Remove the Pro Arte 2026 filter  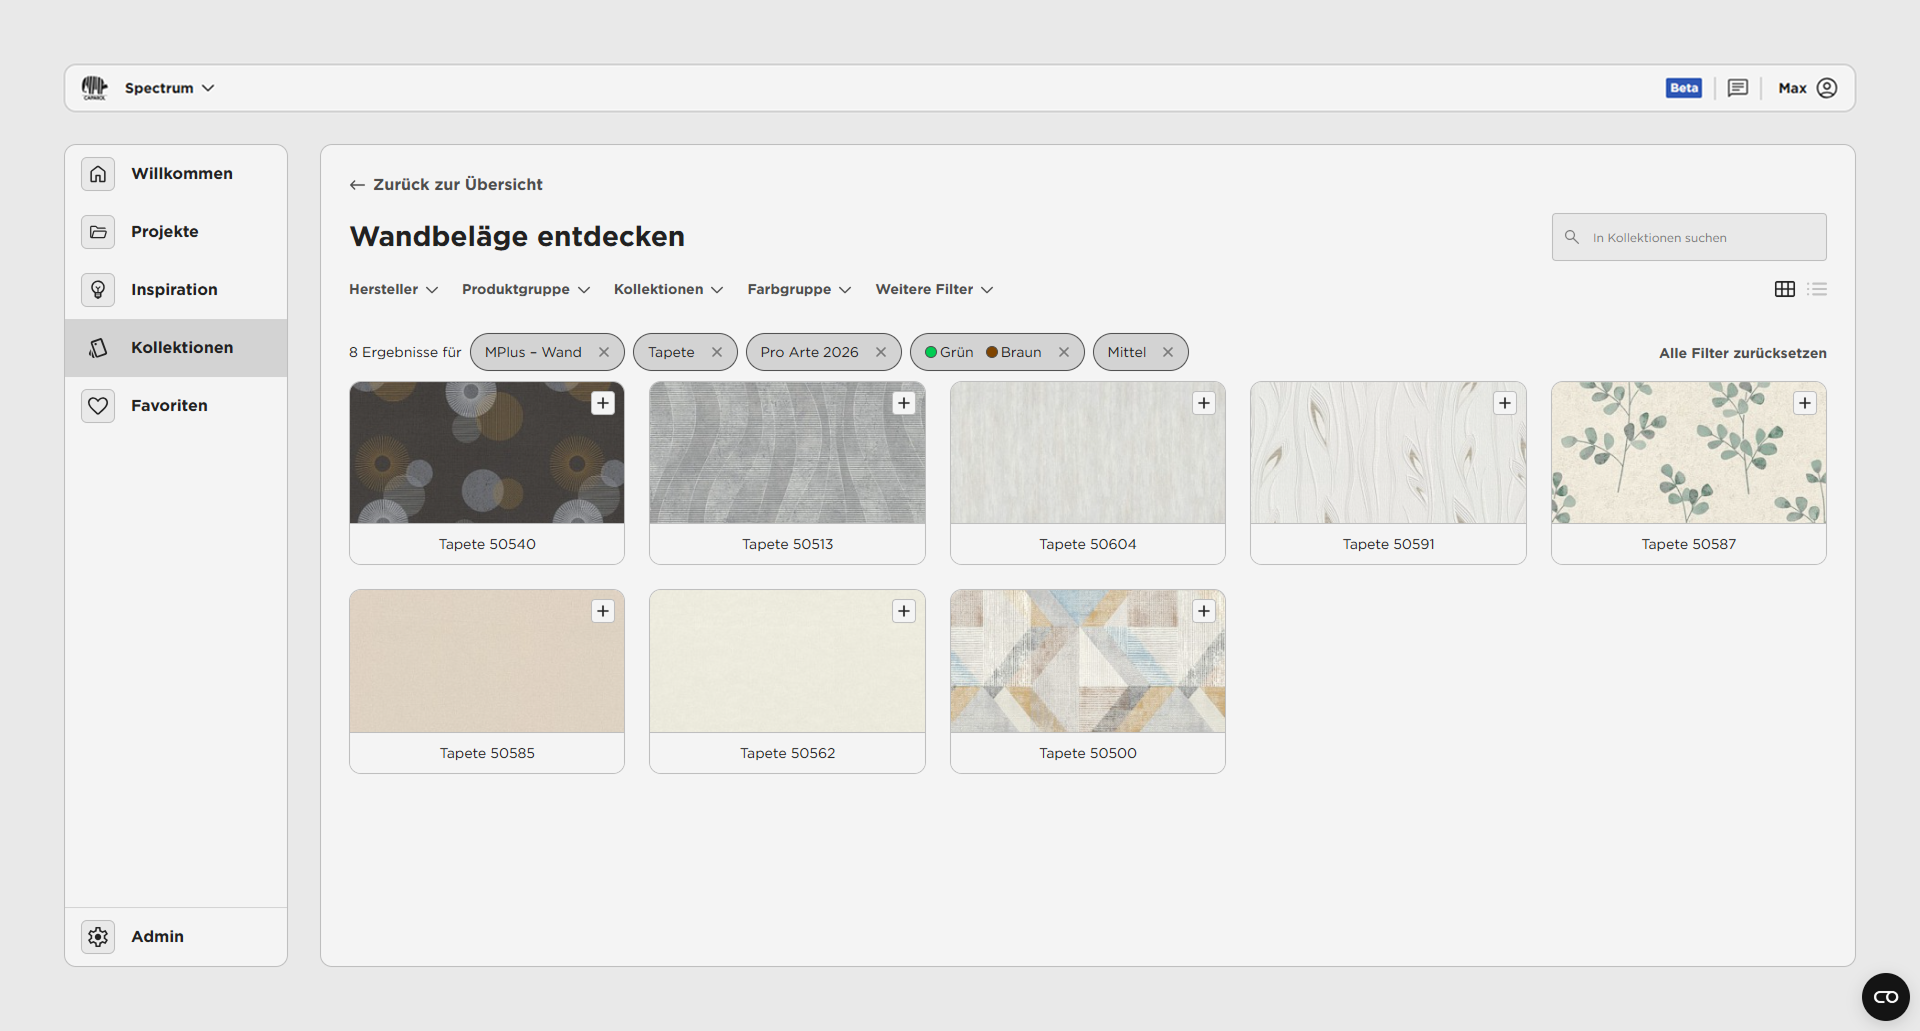click(881, 352)
